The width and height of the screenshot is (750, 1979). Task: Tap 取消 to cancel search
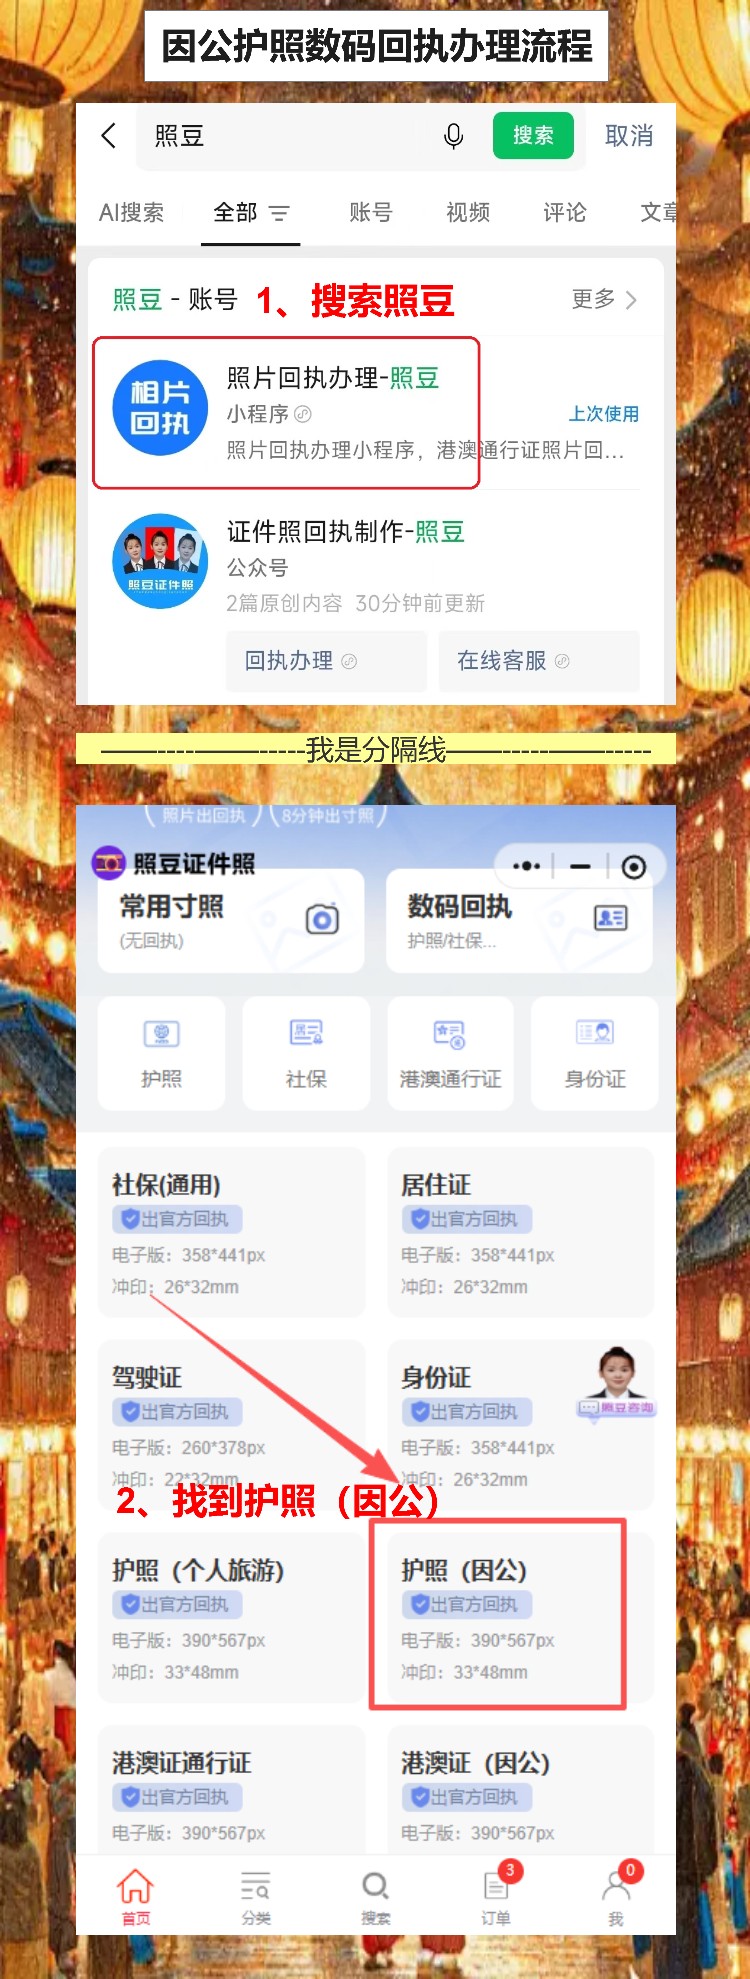[x=629, y=135]
